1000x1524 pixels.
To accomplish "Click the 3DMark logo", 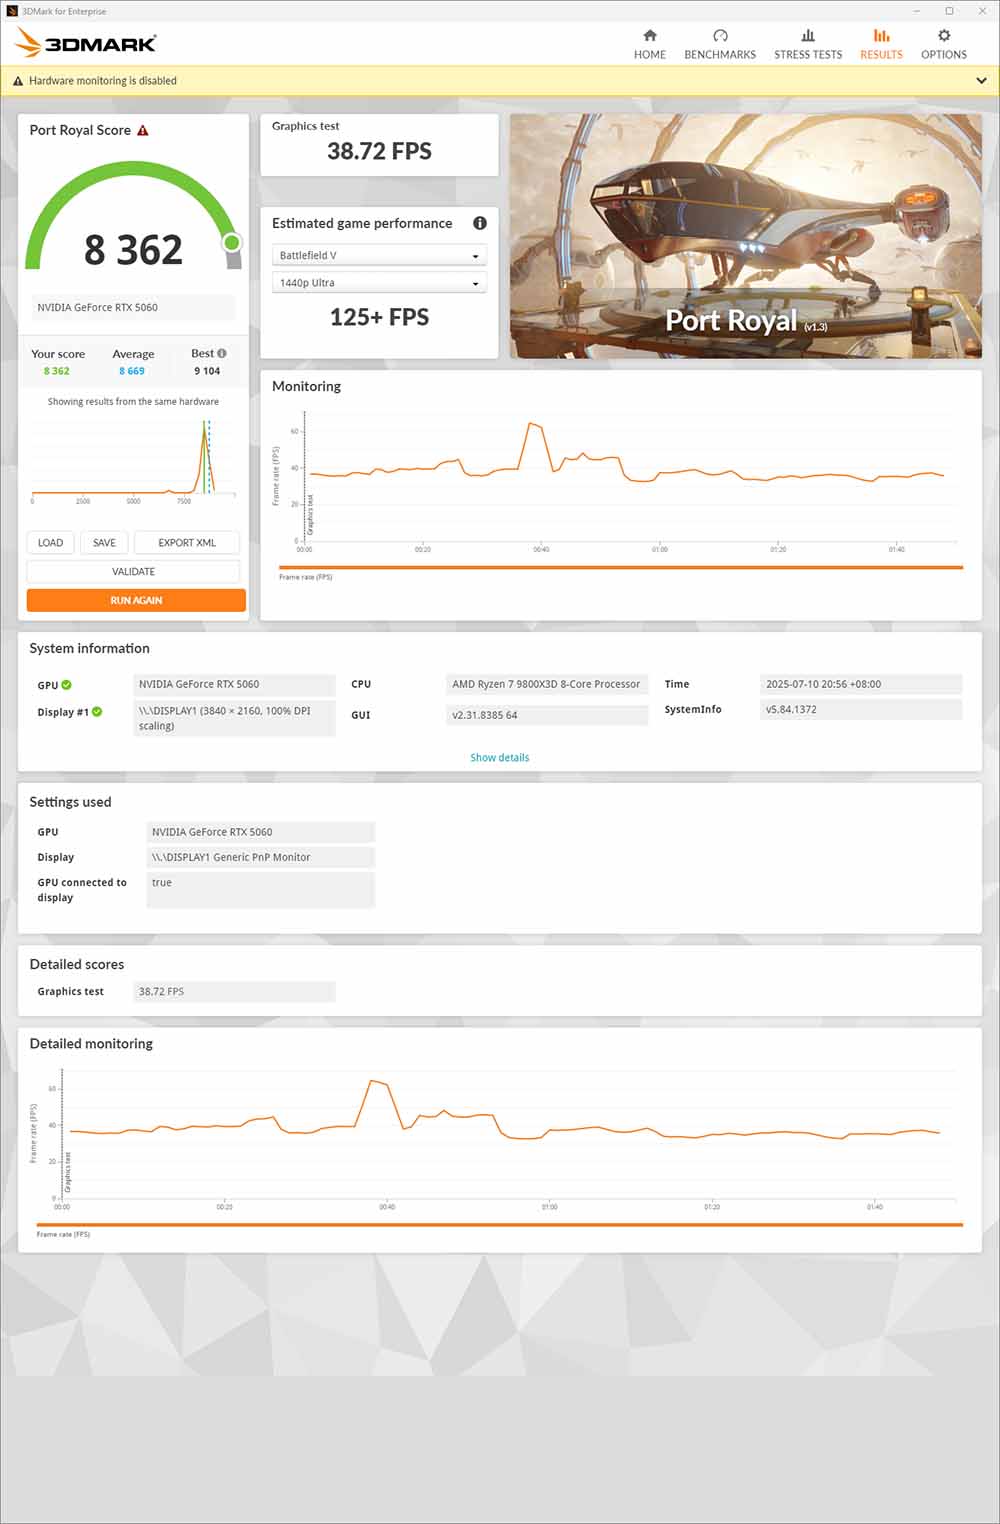I will point(87,43).
